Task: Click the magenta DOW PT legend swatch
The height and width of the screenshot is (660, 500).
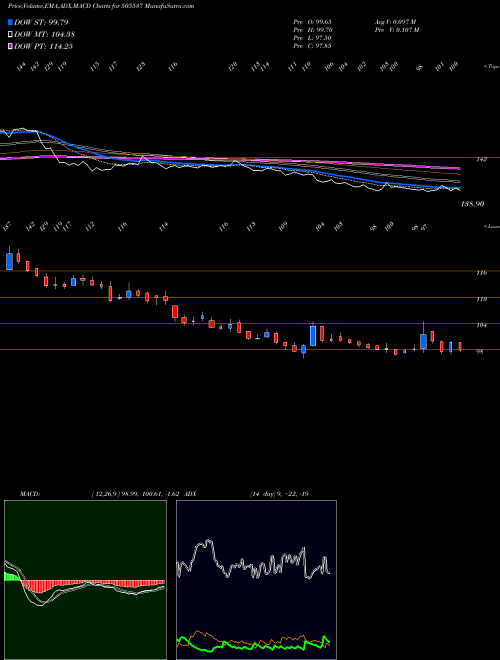Action: tap(11, 46)
